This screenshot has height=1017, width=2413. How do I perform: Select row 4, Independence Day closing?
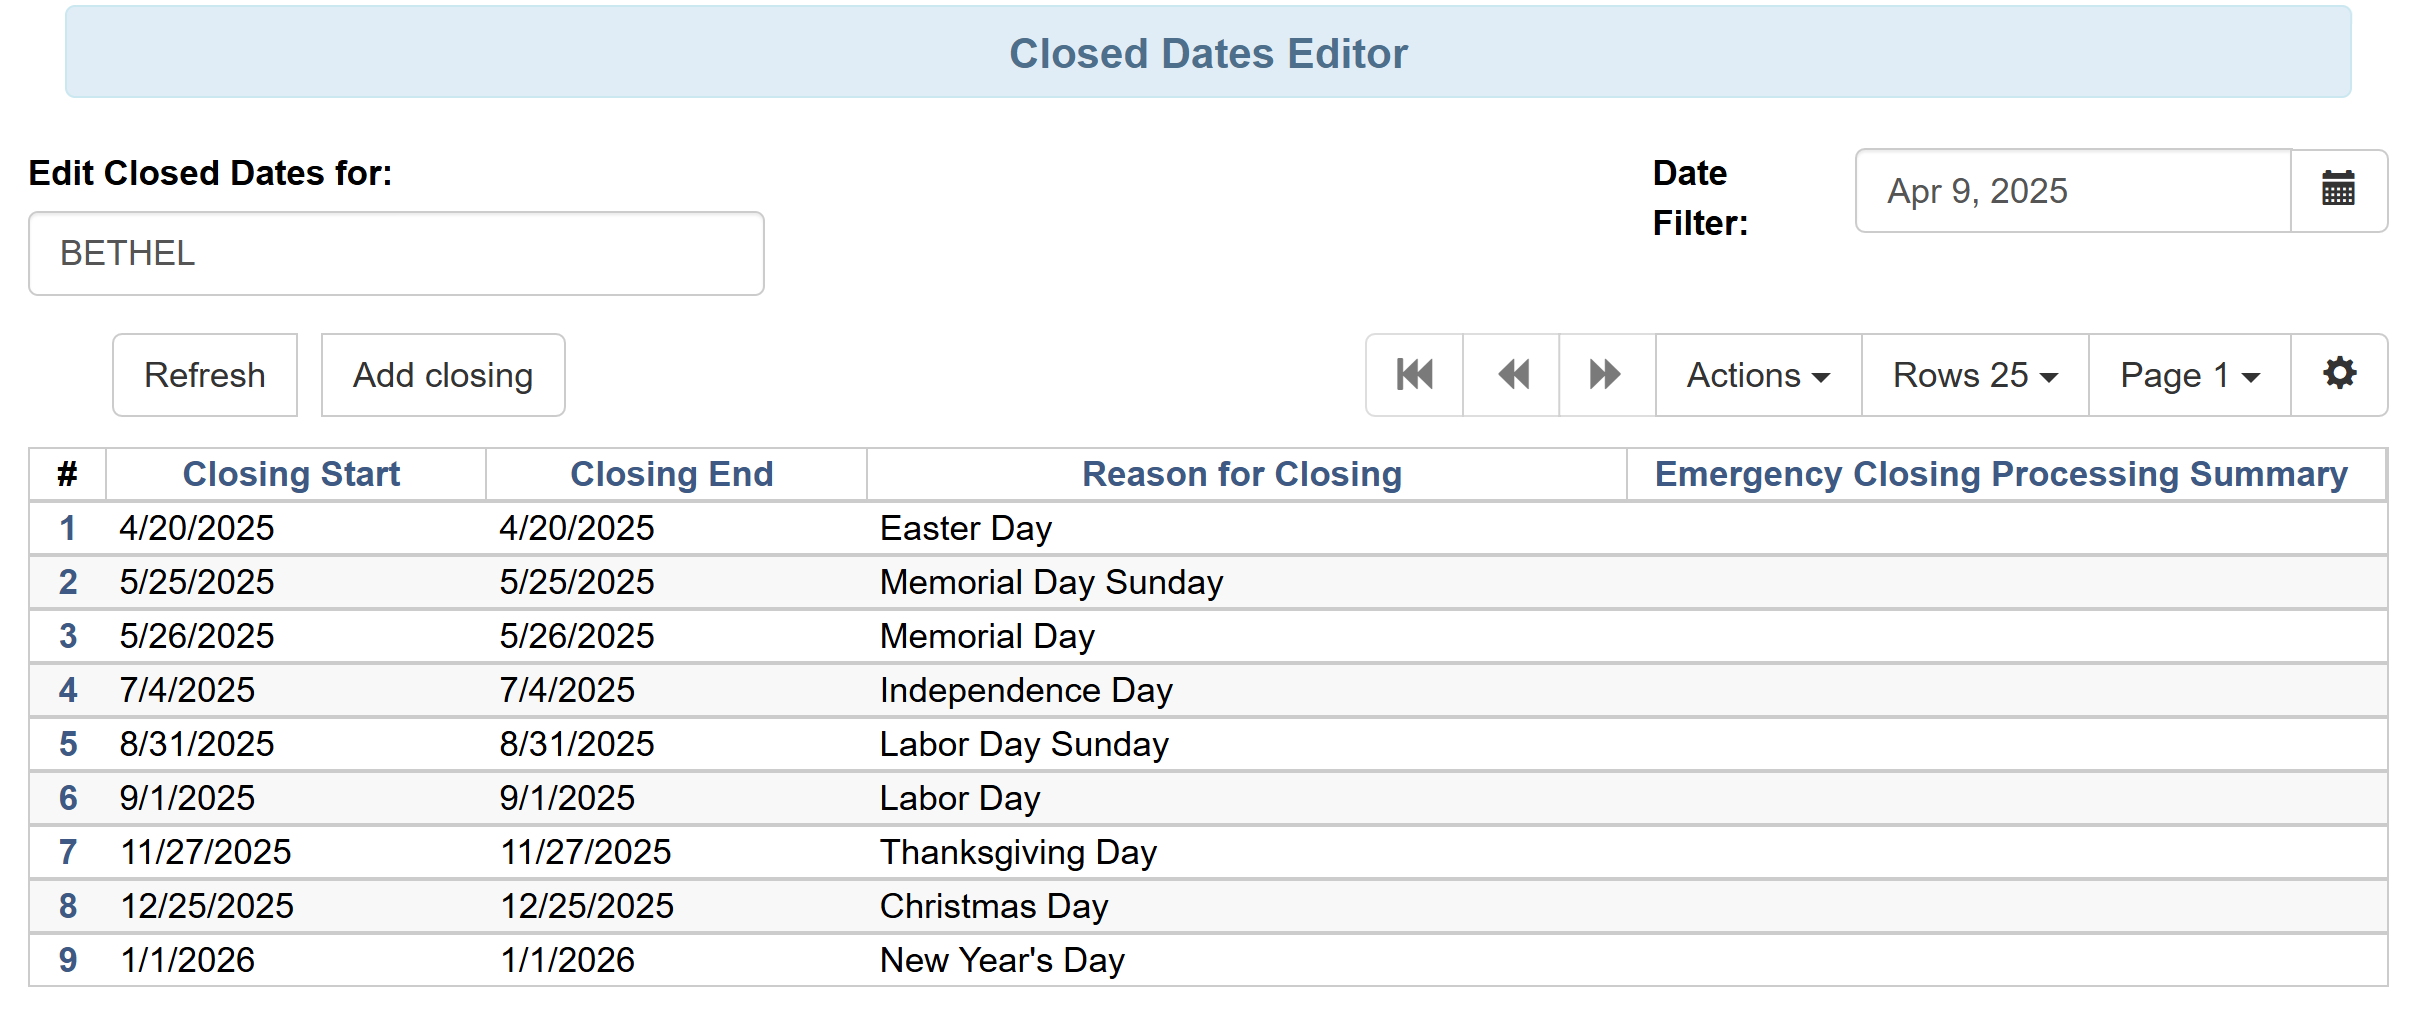66,689
